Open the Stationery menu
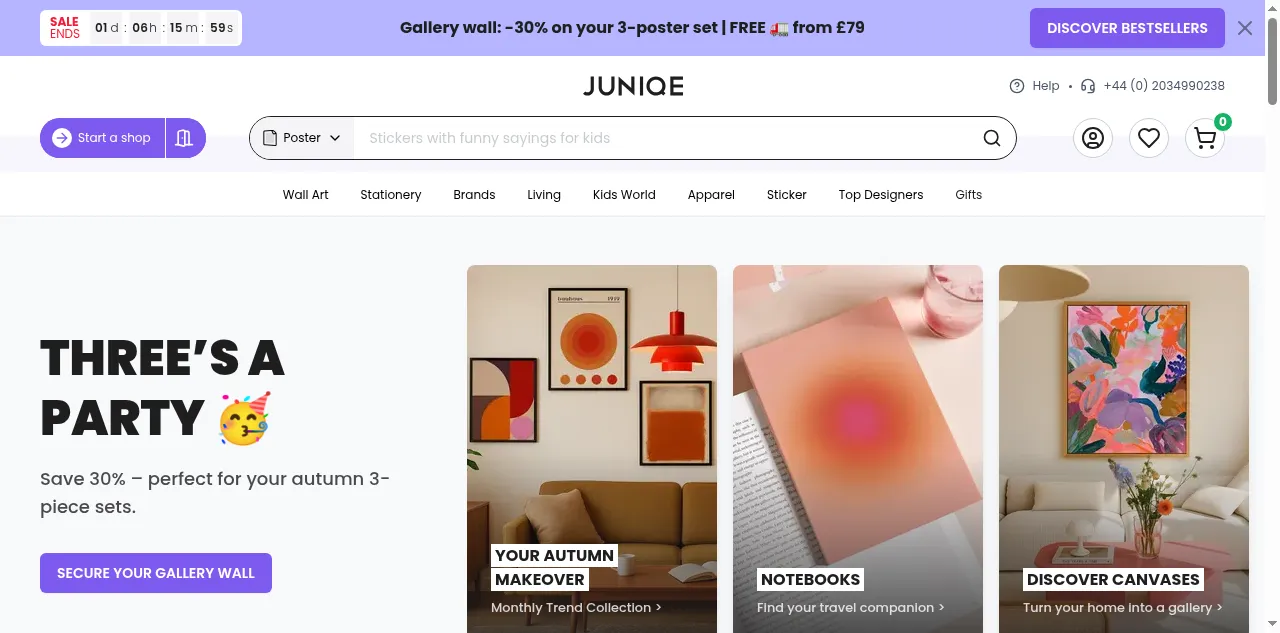 (x=391, y=195)
